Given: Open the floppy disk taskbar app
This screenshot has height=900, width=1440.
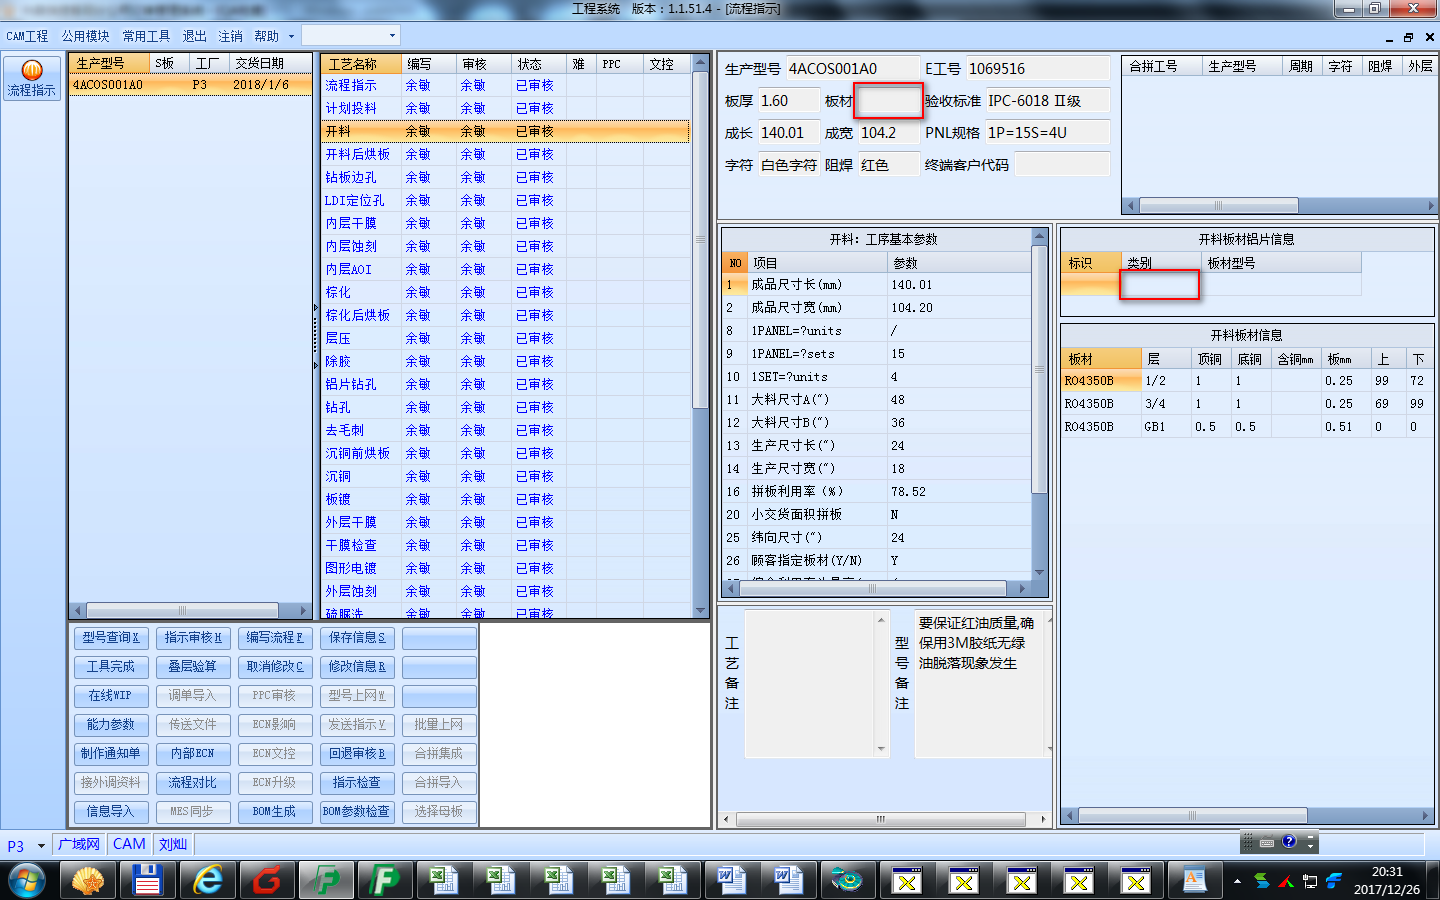Looking at the screenshot, I should click(x=147, y=880).
